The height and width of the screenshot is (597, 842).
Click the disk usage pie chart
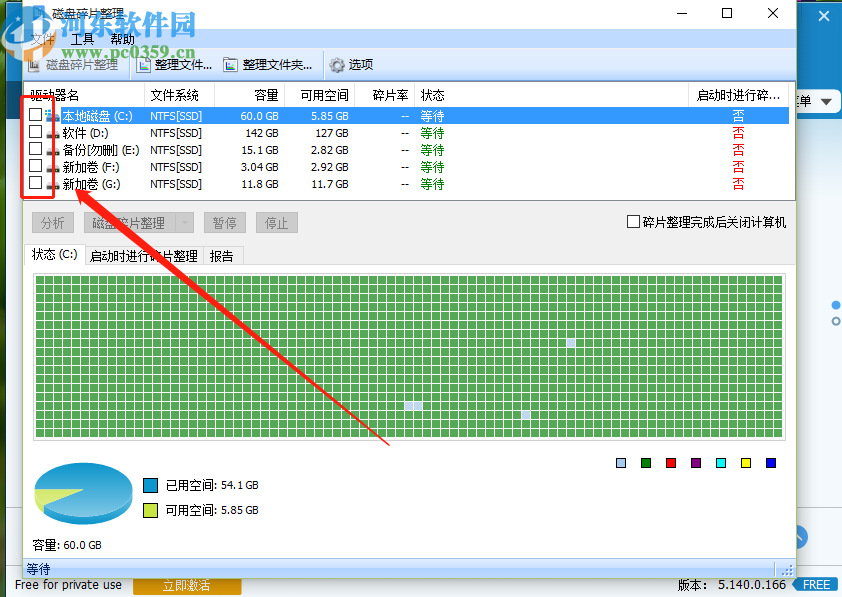pos(83,493)
